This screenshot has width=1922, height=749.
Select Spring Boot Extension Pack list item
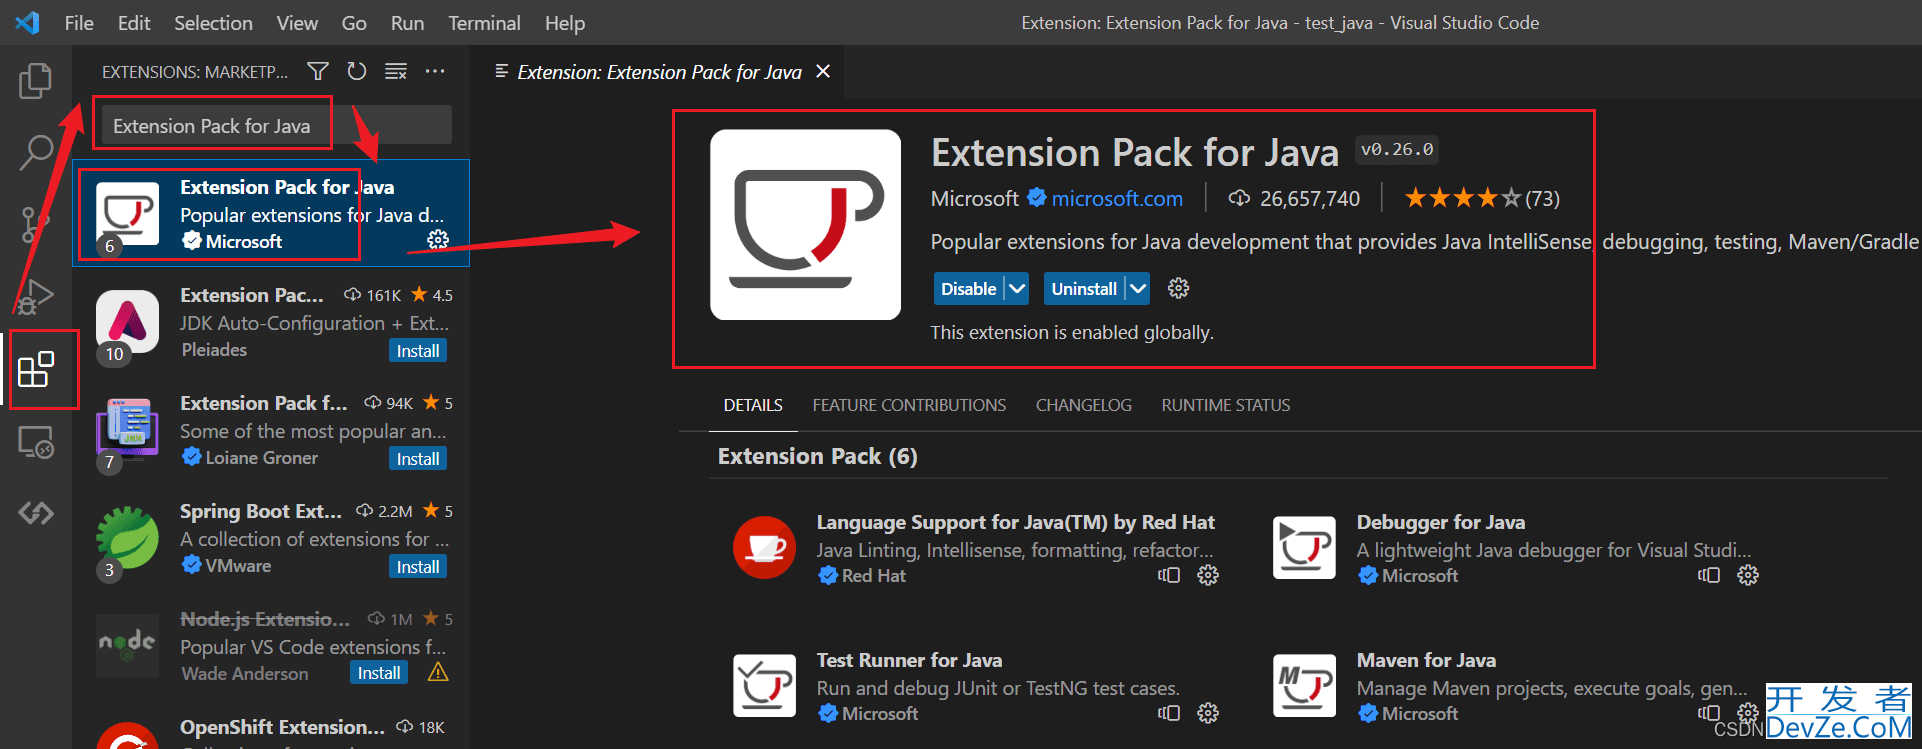[x=271, y=538]
